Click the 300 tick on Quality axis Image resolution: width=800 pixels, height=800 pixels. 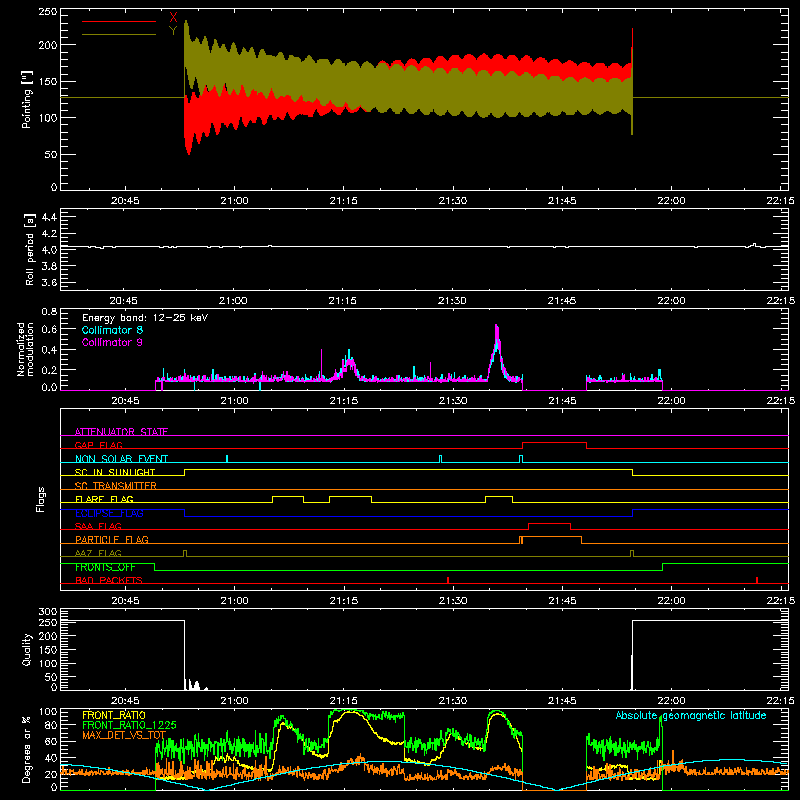[47, 612]
